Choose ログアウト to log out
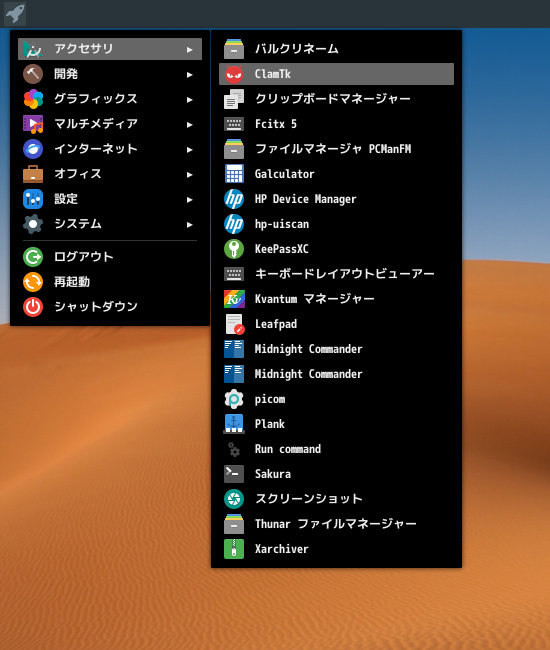This screenshot has width=550, height=650. pyautogui.click(x=110, y=257)
